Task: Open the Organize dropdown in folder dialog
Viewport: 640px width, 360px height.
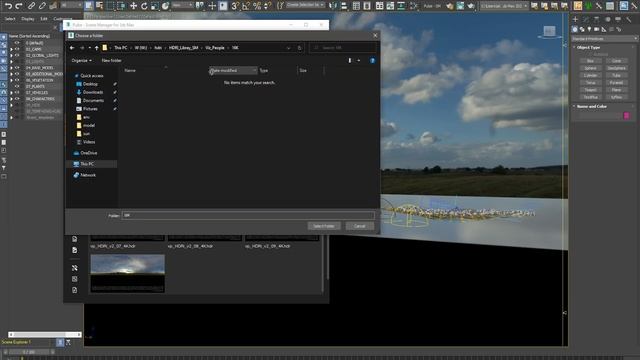Action: (81, 60)
